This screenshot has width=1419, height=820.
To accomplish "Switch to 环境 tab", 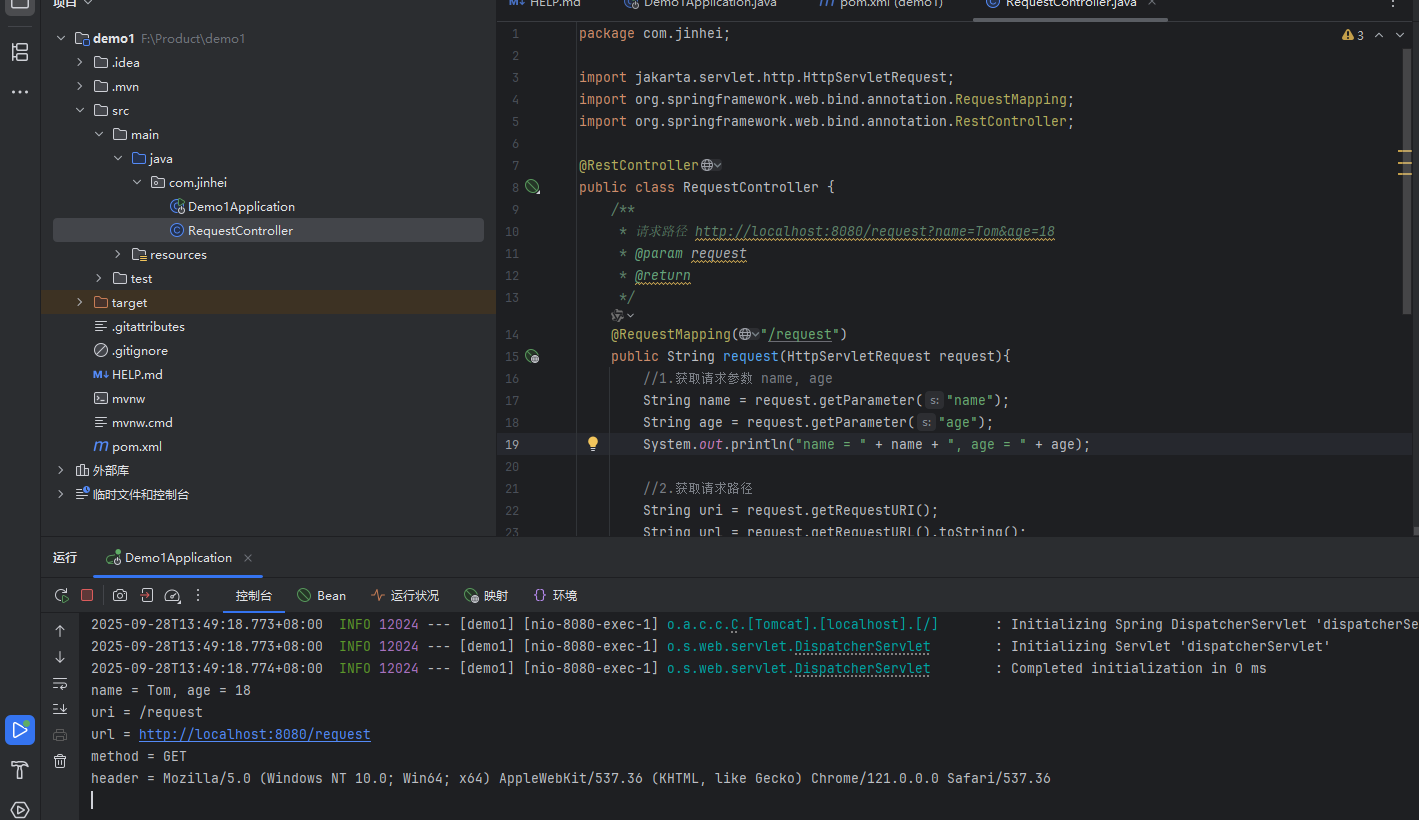I will (555, 595).
